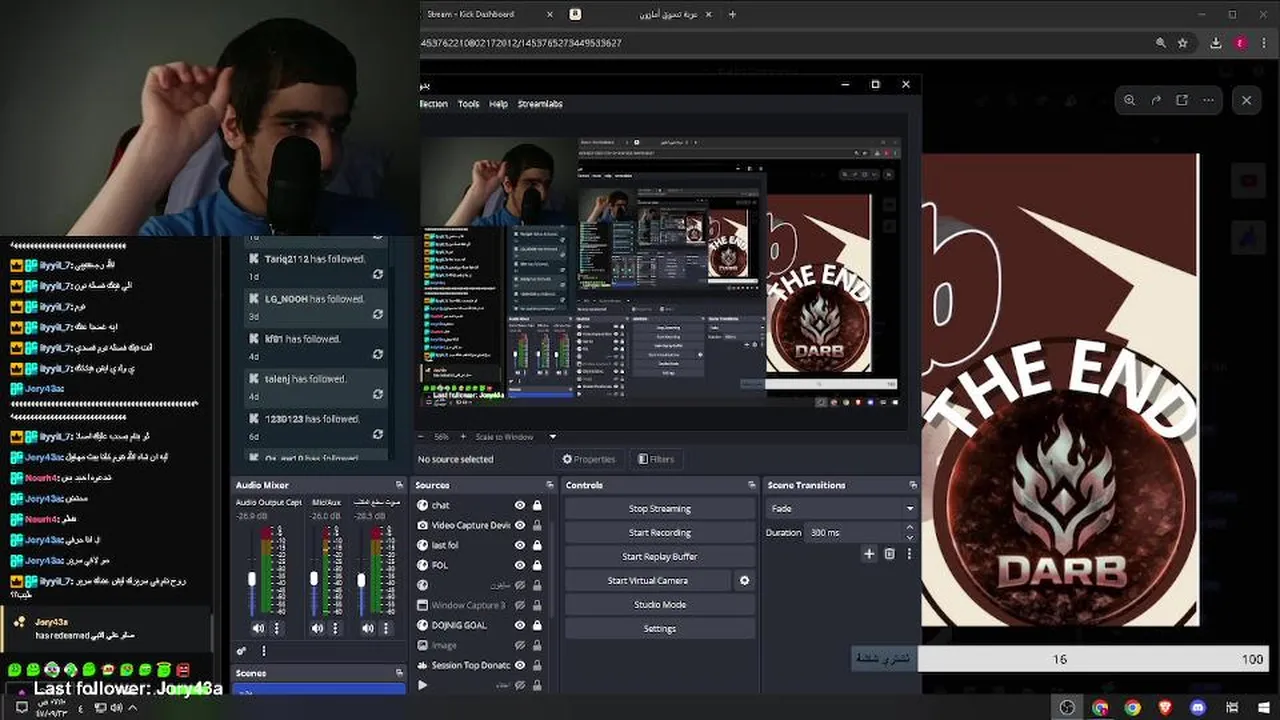1280x720 pixels.
Task: Increase transition Duration spinner up arrow
Action: (909, 529)
